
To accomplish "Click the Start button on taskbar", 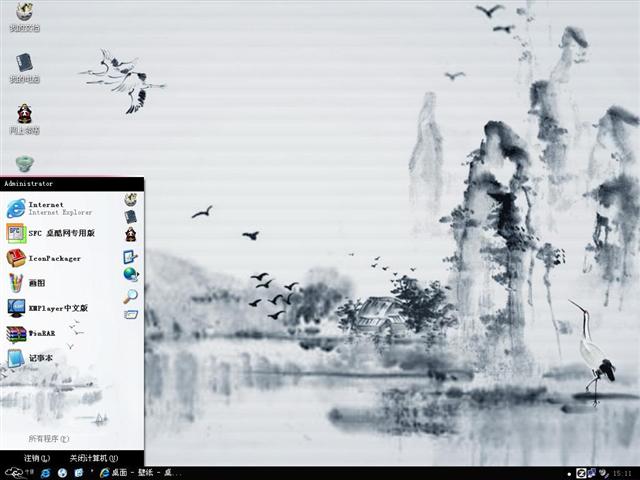I will [x=18, y=472].
